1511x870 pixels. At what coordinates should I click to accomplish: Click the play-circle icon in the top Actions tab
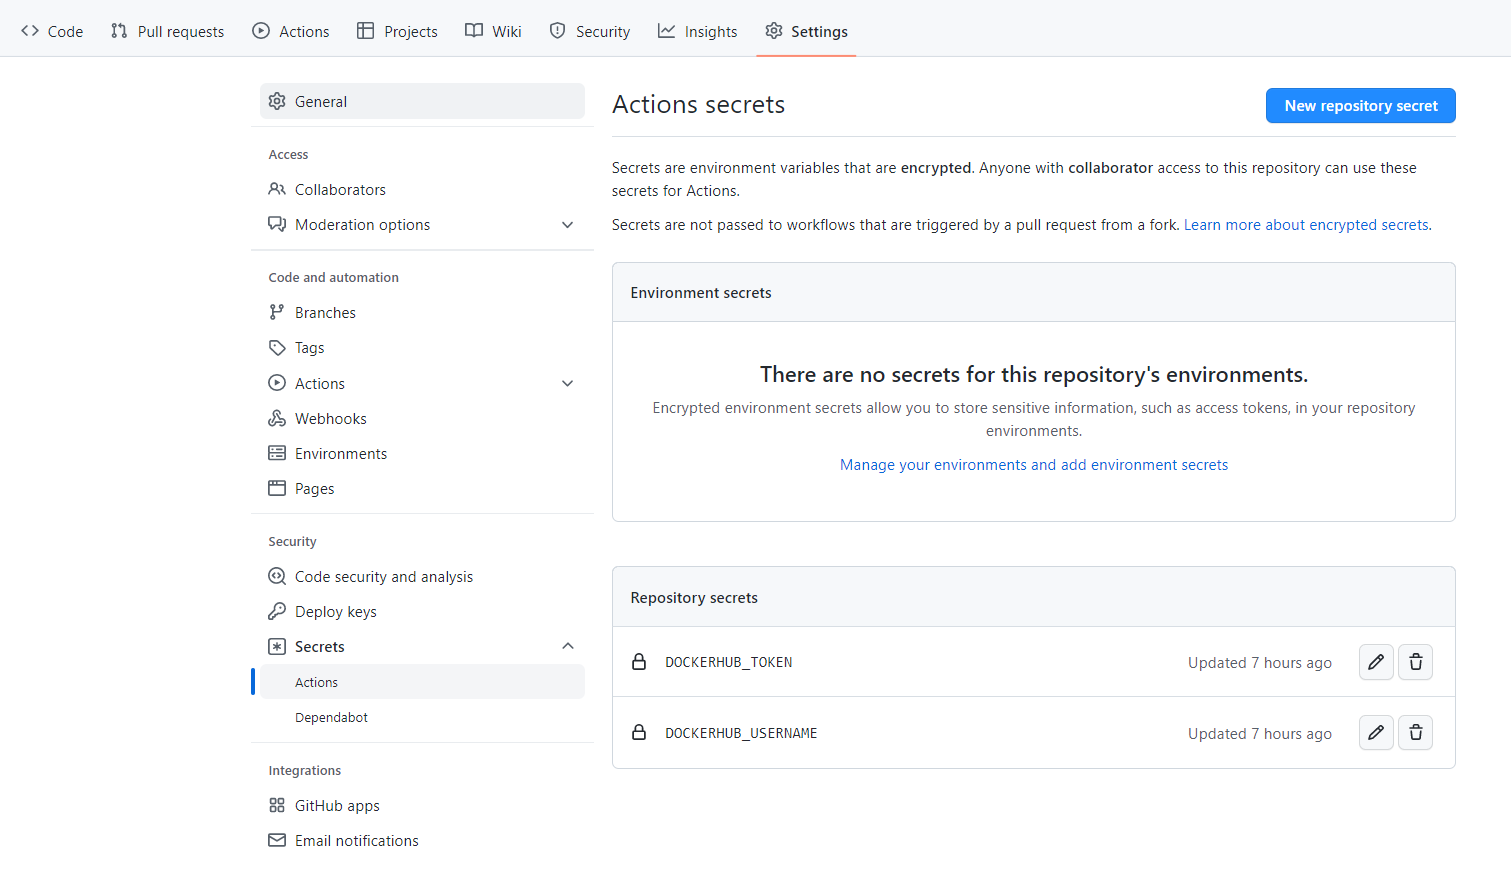click(x=261, y=31)
